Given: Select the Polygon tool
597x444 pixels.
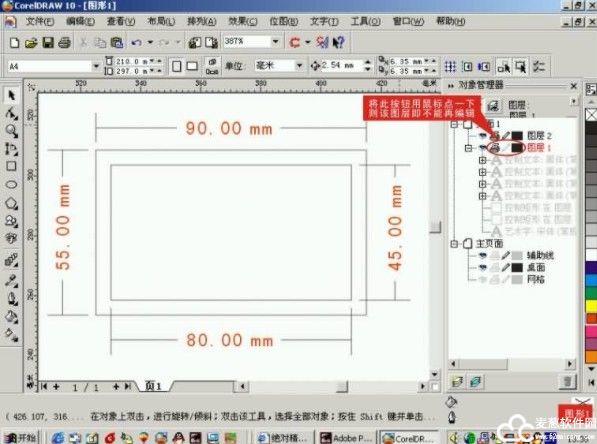Looking at the screenshot, I should [x=11, y=203].
